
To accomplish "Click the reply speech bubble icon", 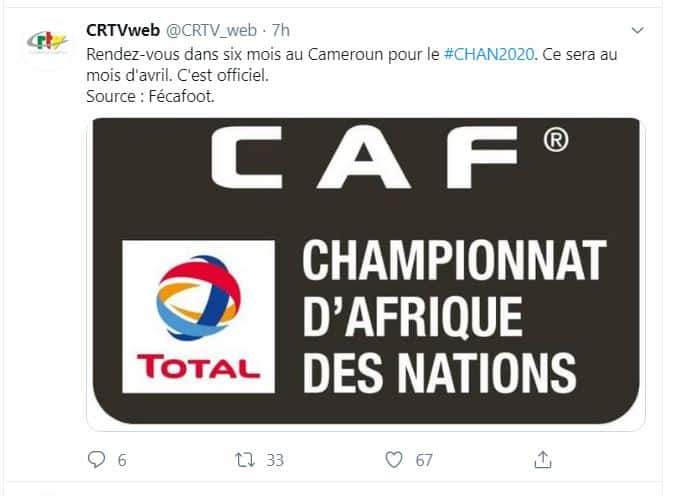I will pyautogui.click(x=96, y=460).
